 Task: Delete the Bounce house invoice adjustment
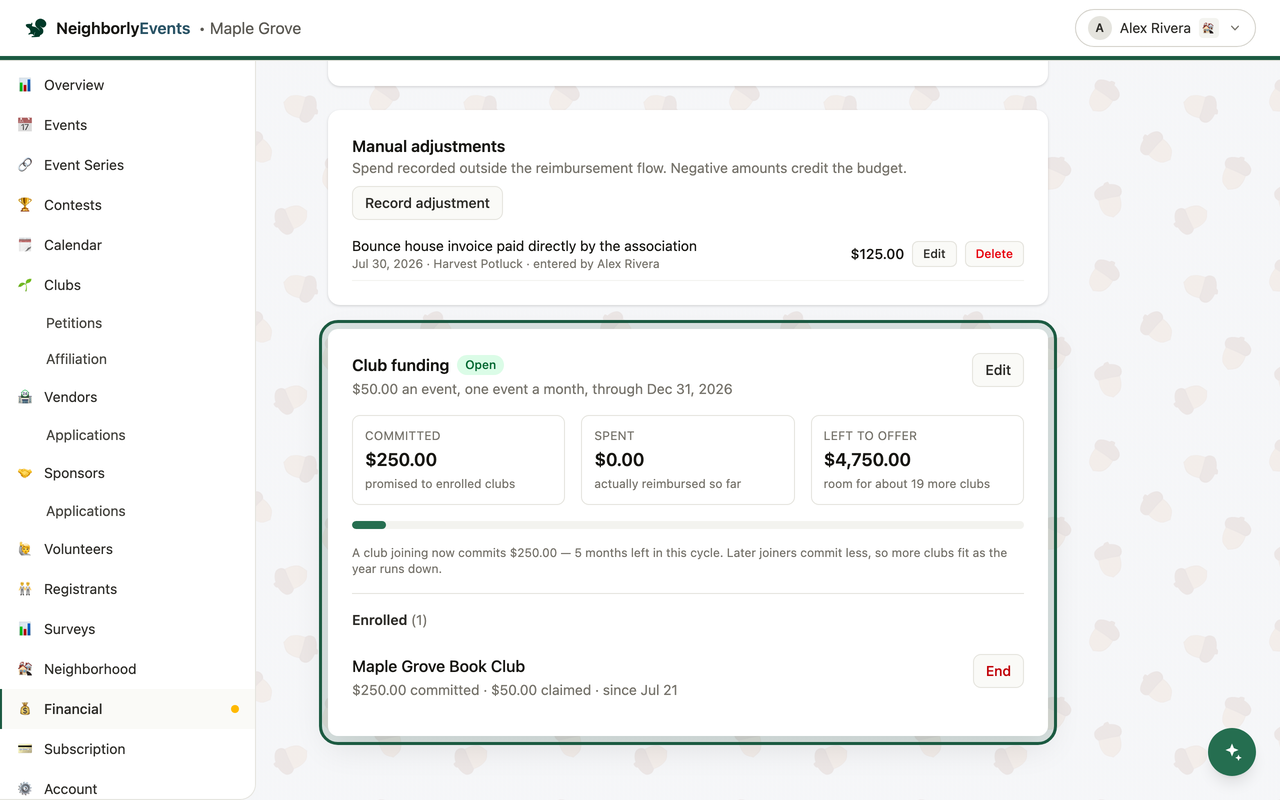[x=994, y=254]
